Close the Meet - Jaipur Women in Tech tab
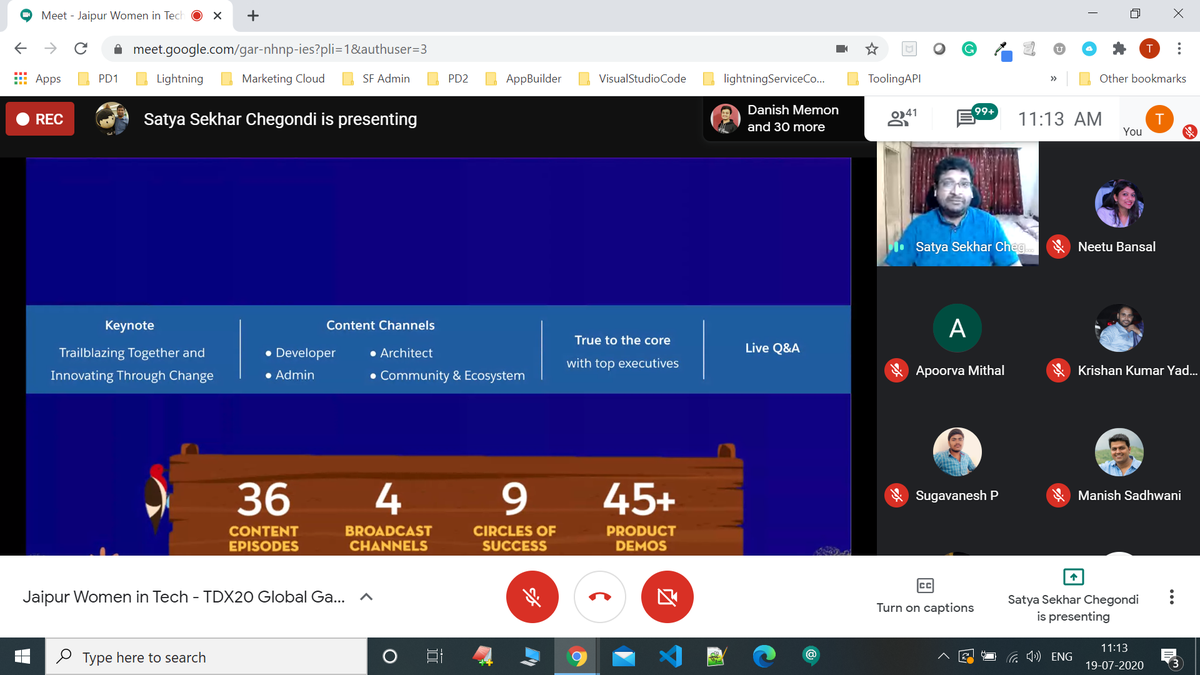This screenshot has width=1200, height=675. click(217, 16)
